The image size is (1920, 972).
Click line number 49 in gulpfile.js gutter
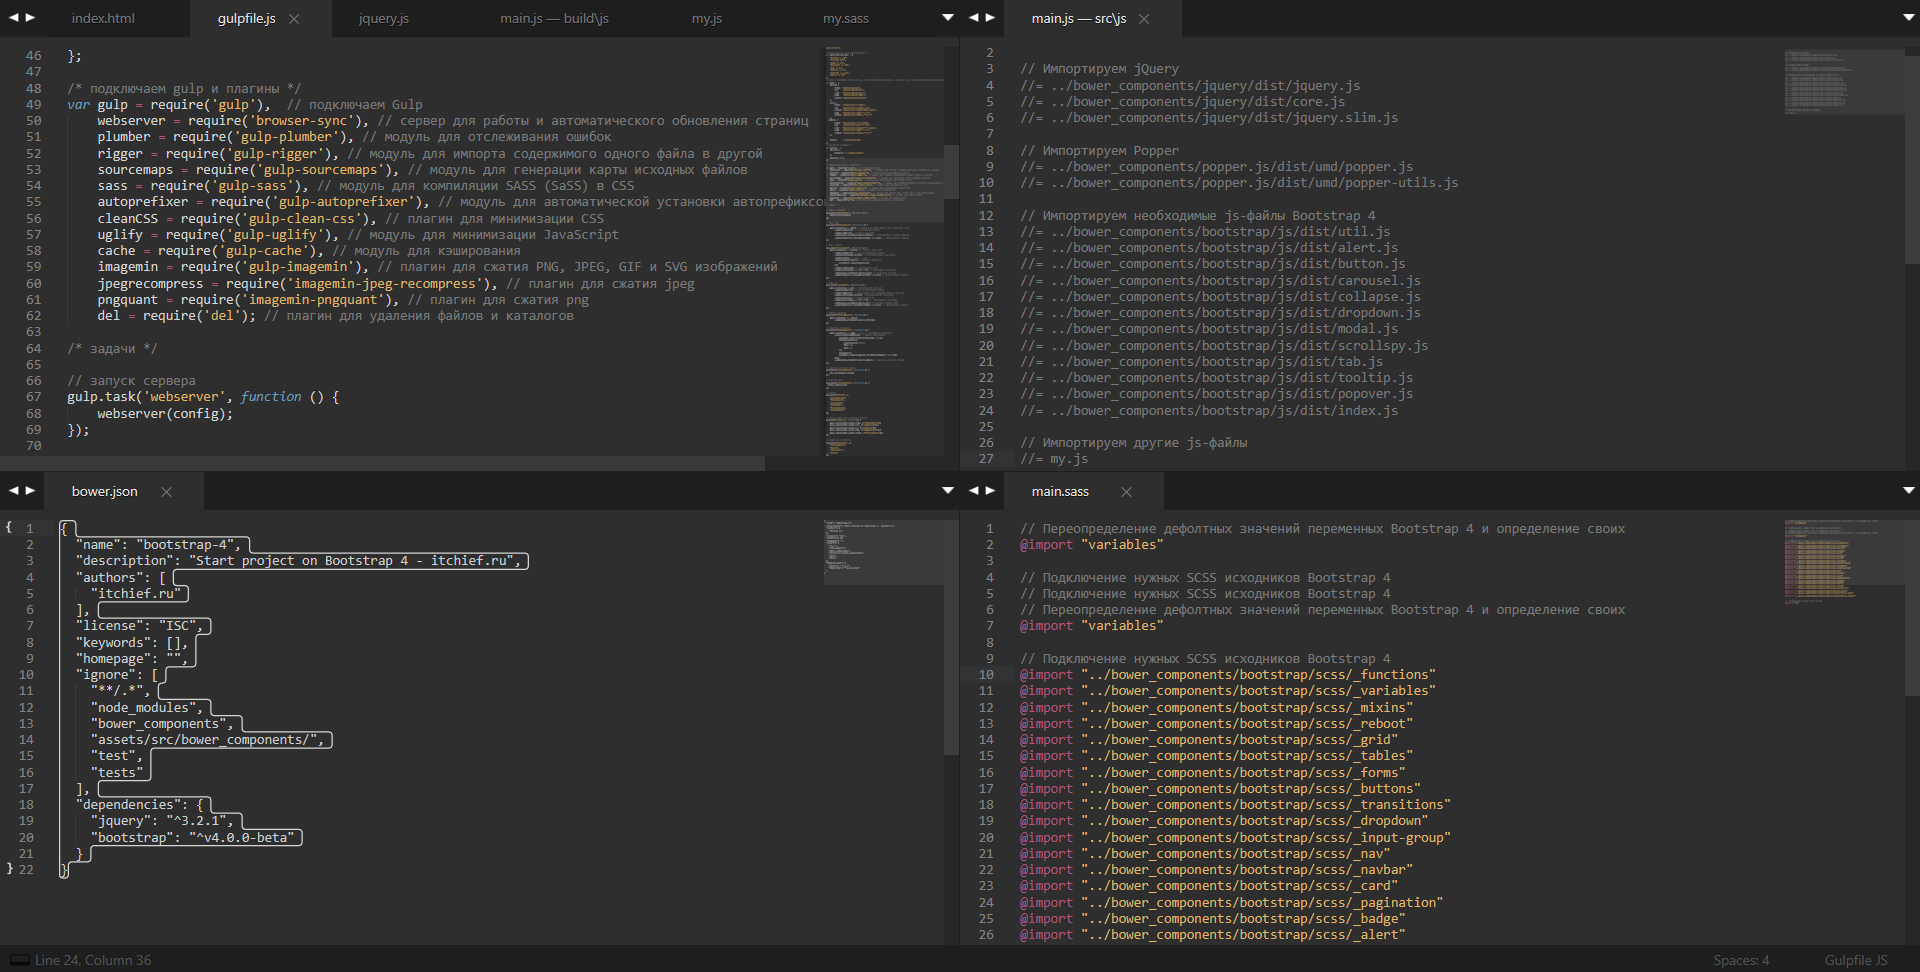point(34,104)
